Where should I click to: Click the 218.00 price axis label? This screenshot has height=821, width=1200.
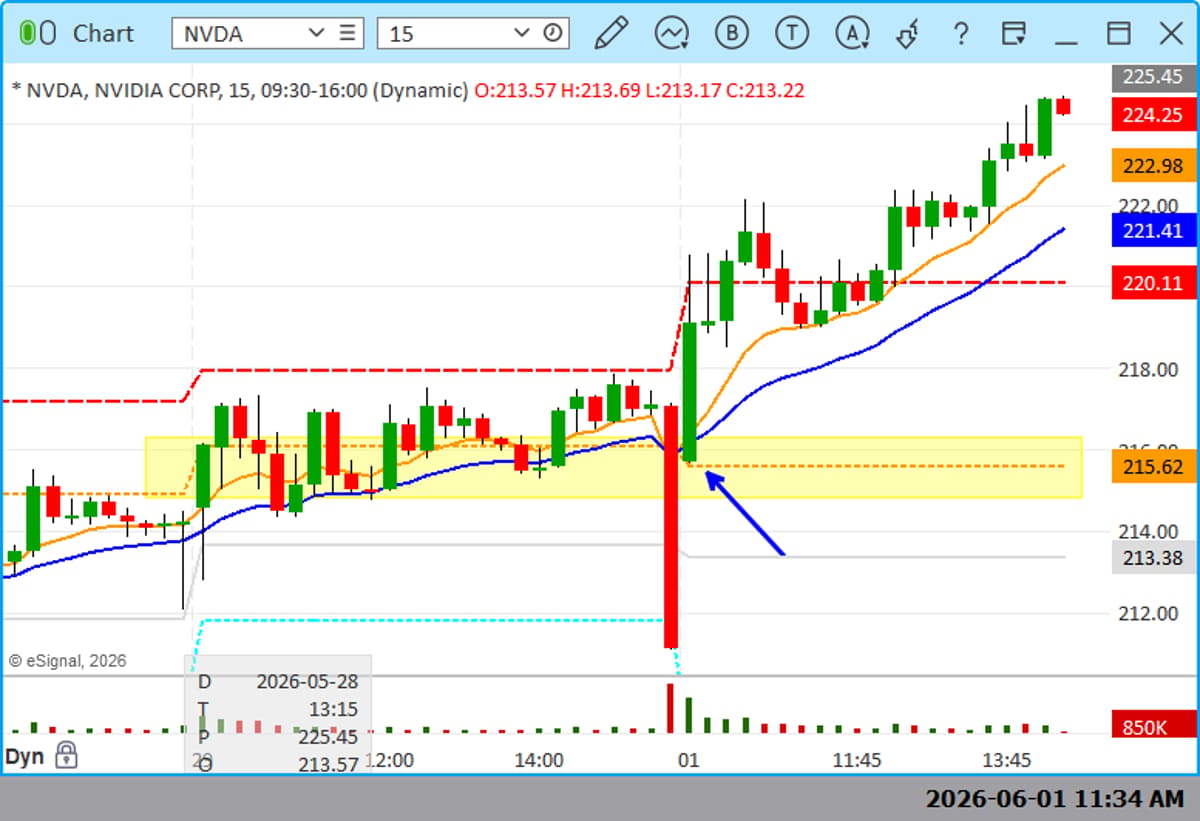pyautogui.click(x=1148, y=369)
